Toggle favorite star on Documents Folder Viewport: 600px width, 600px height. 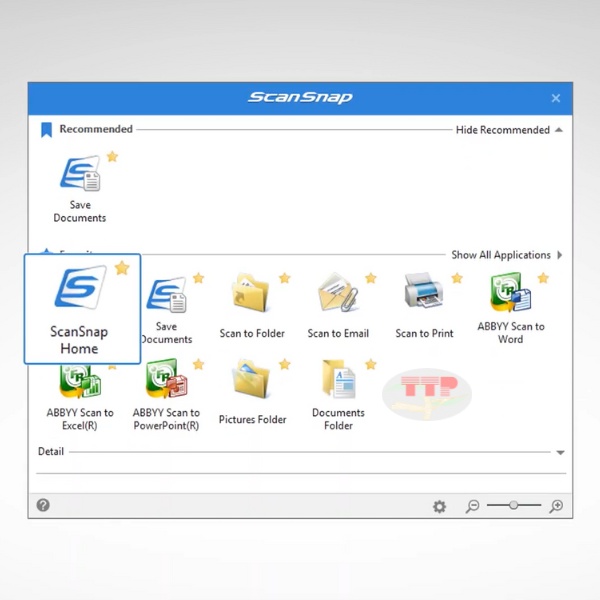coord(370,364)
